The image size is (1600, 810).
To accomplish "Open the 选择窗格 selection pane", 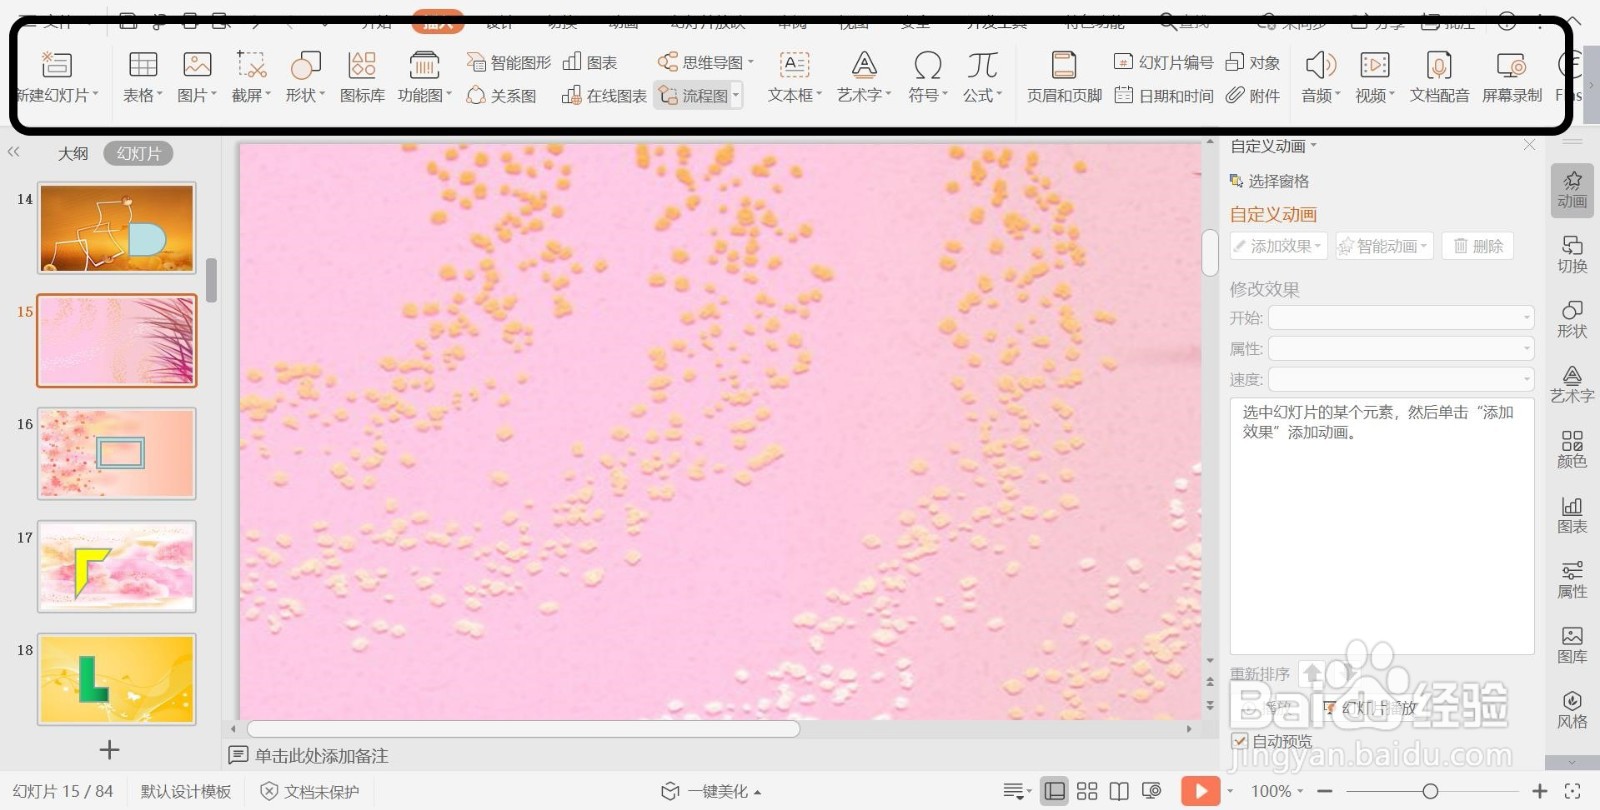I will 1269,181.
